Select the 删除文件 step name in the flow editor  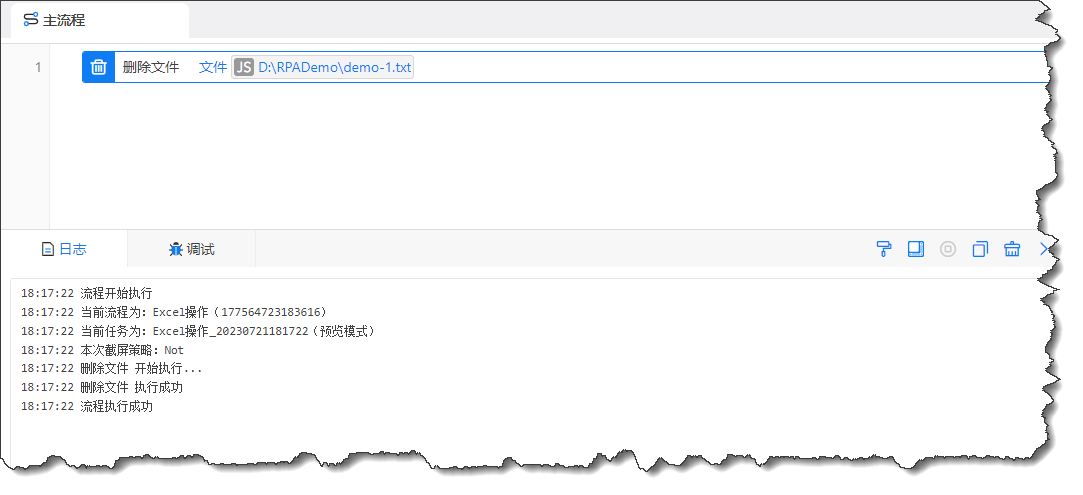coord(150,67)
